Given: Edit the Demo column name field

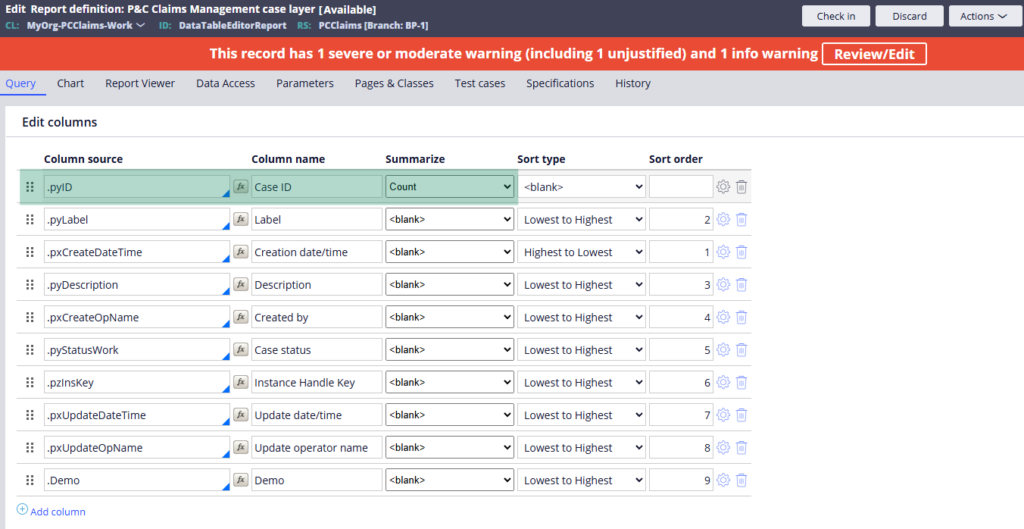Looking at the screenshot, I should click(x=317, y=480).
